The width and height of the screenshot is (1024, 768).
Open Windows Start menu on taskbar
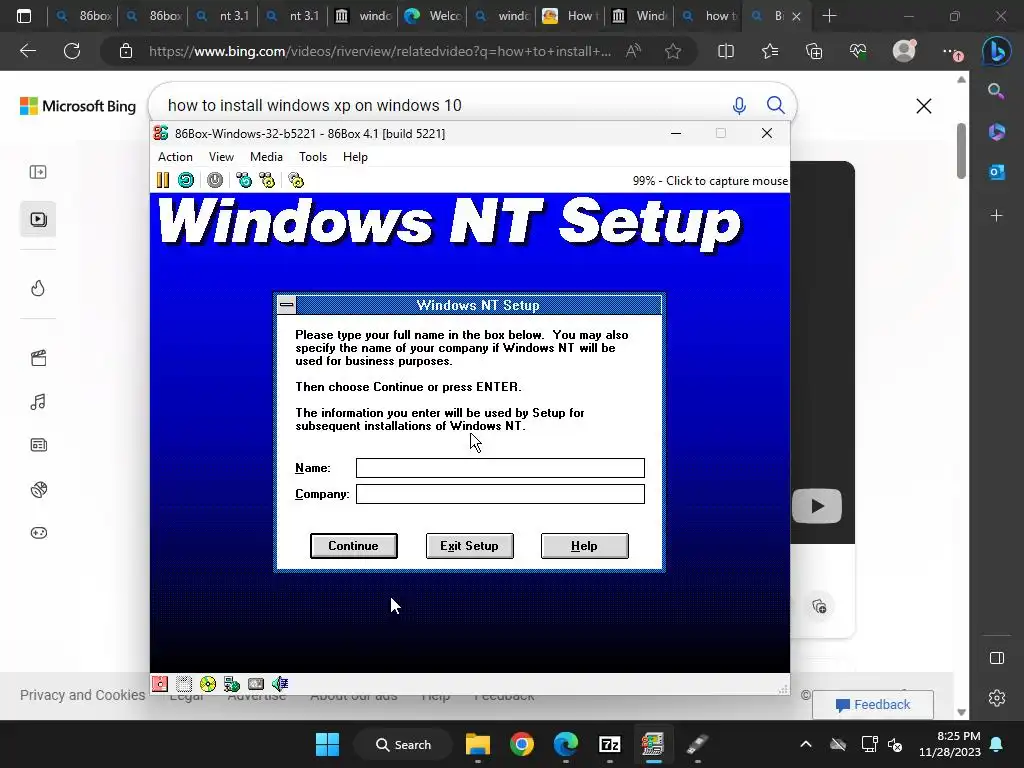[x=327, y=744]
